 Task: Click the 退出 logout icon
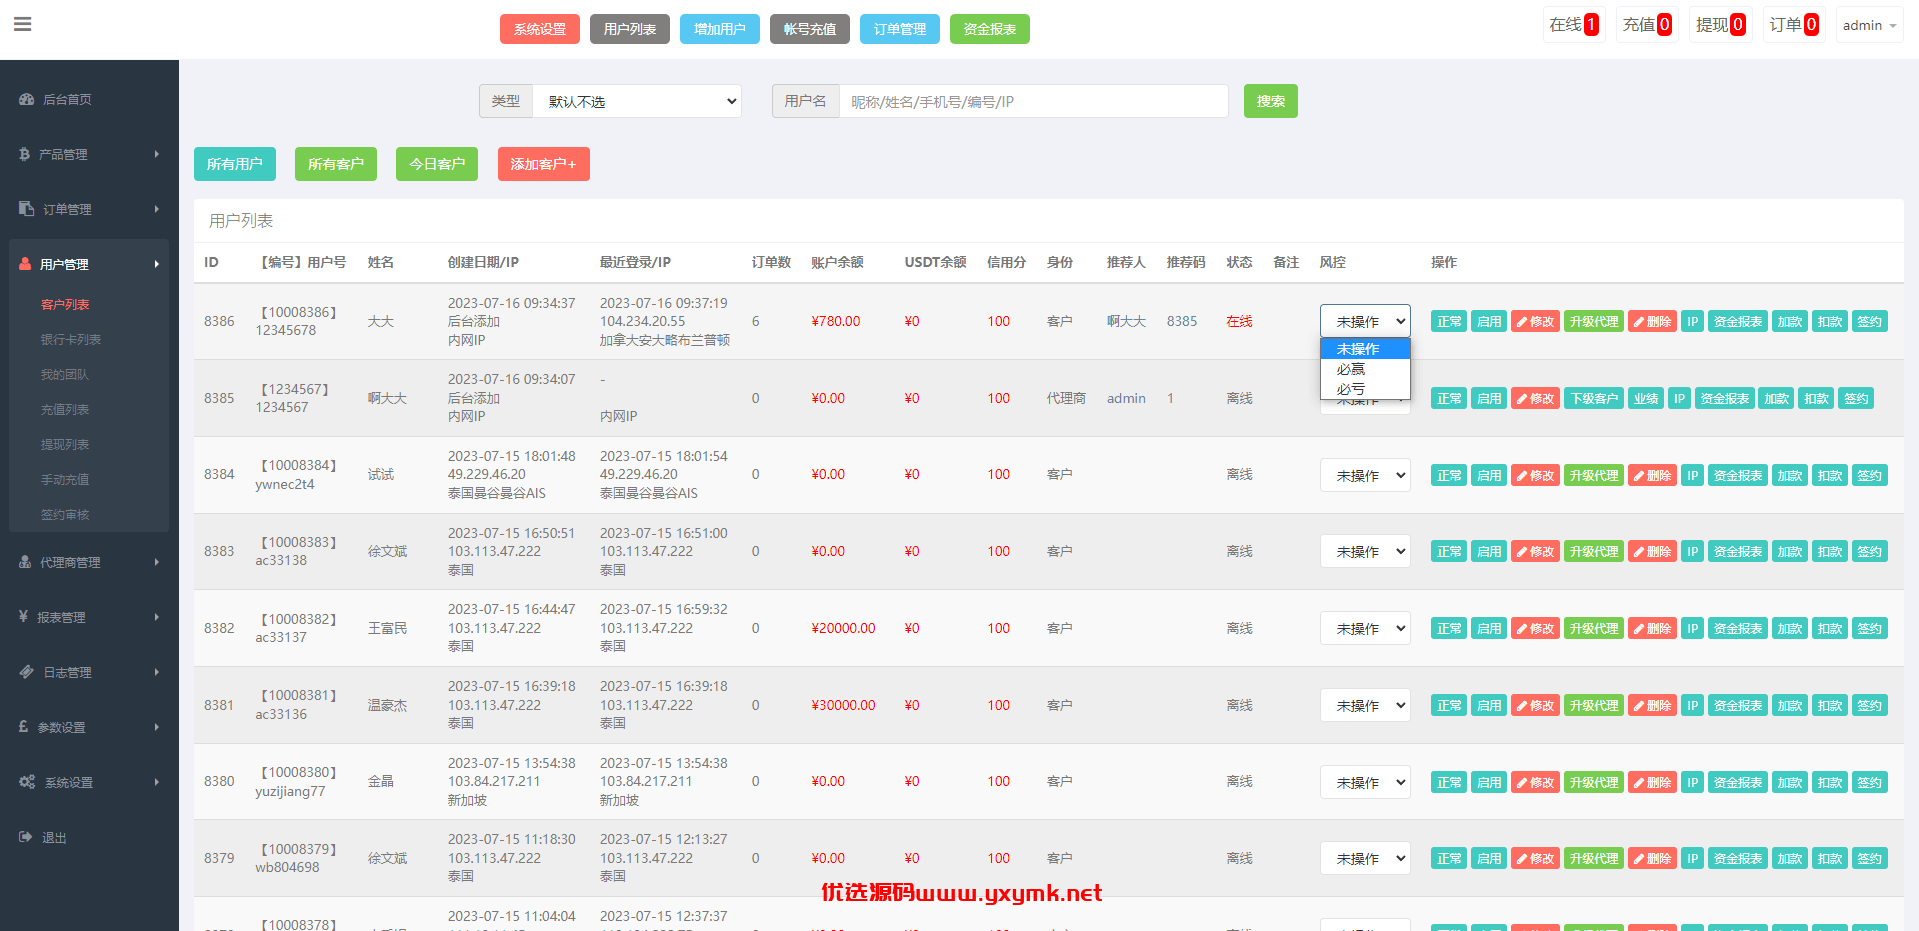(x=26, y=837)
